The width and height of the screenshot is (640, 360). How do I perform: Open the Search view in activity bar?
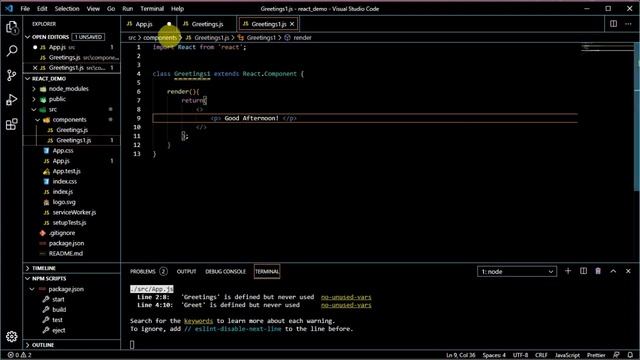click(12, 51)
